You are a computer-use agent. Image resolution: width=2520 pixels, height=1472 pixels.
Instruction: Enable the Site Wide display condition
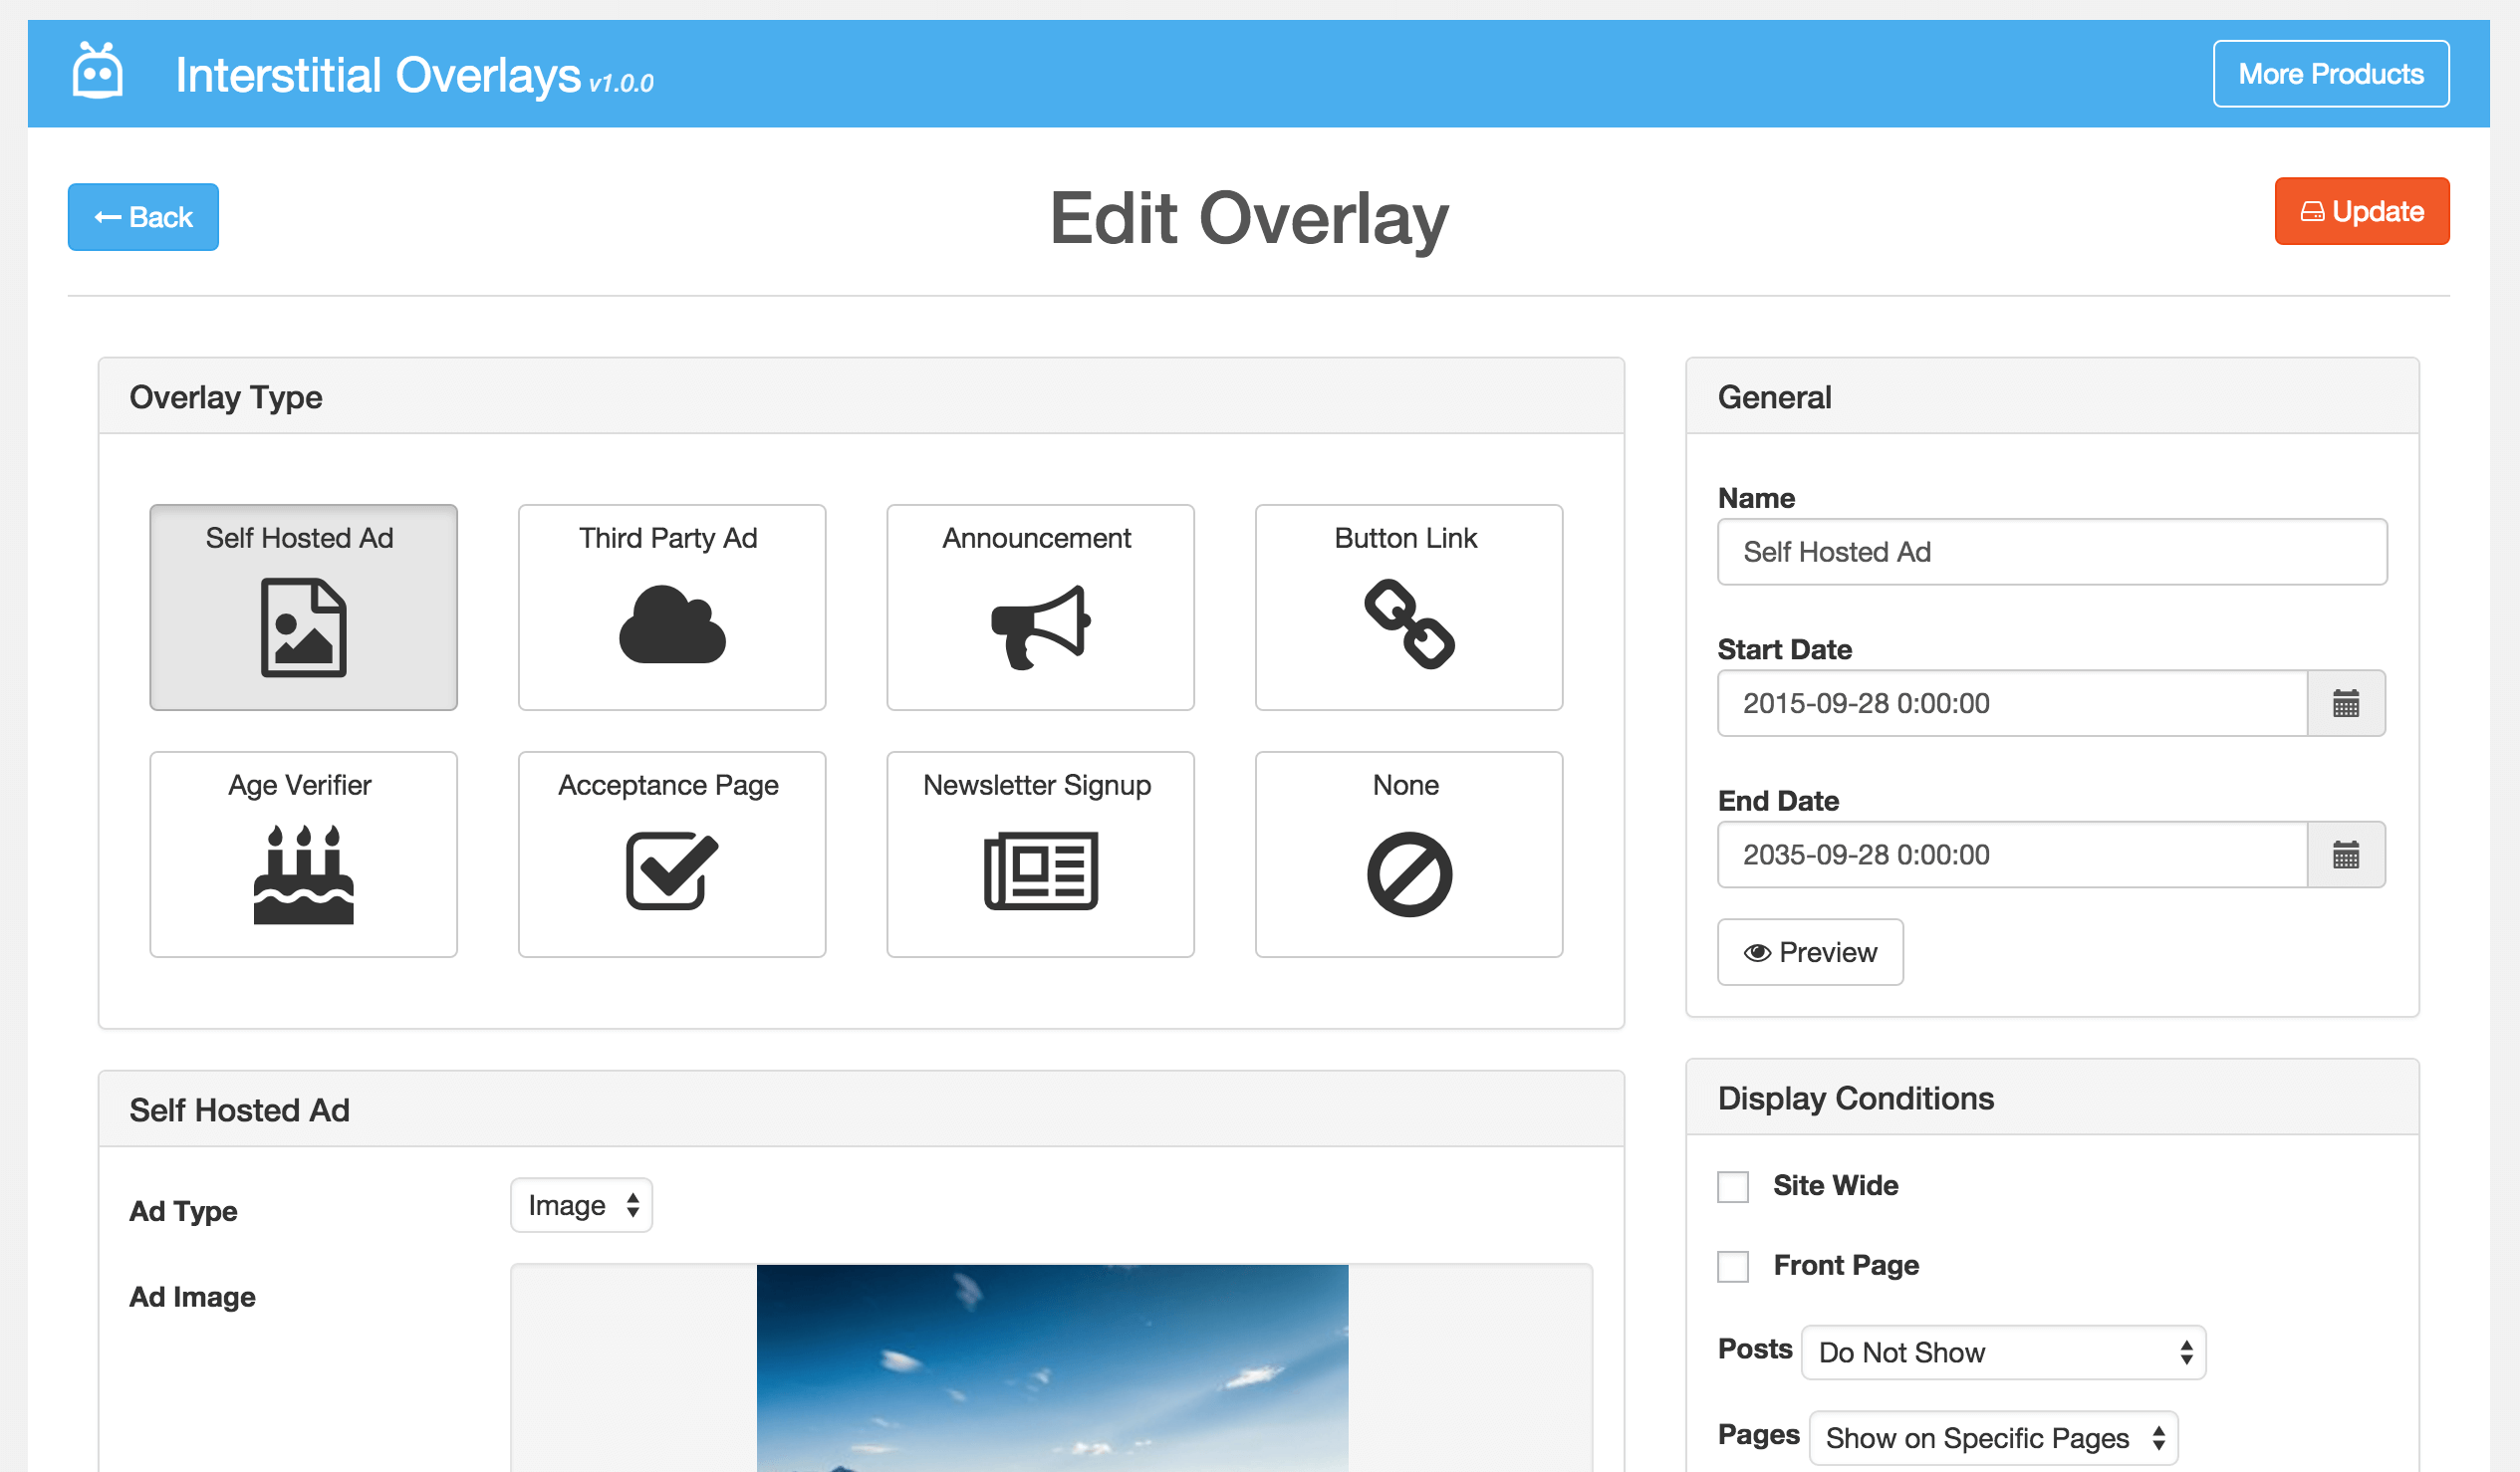pos(1732,1187)
